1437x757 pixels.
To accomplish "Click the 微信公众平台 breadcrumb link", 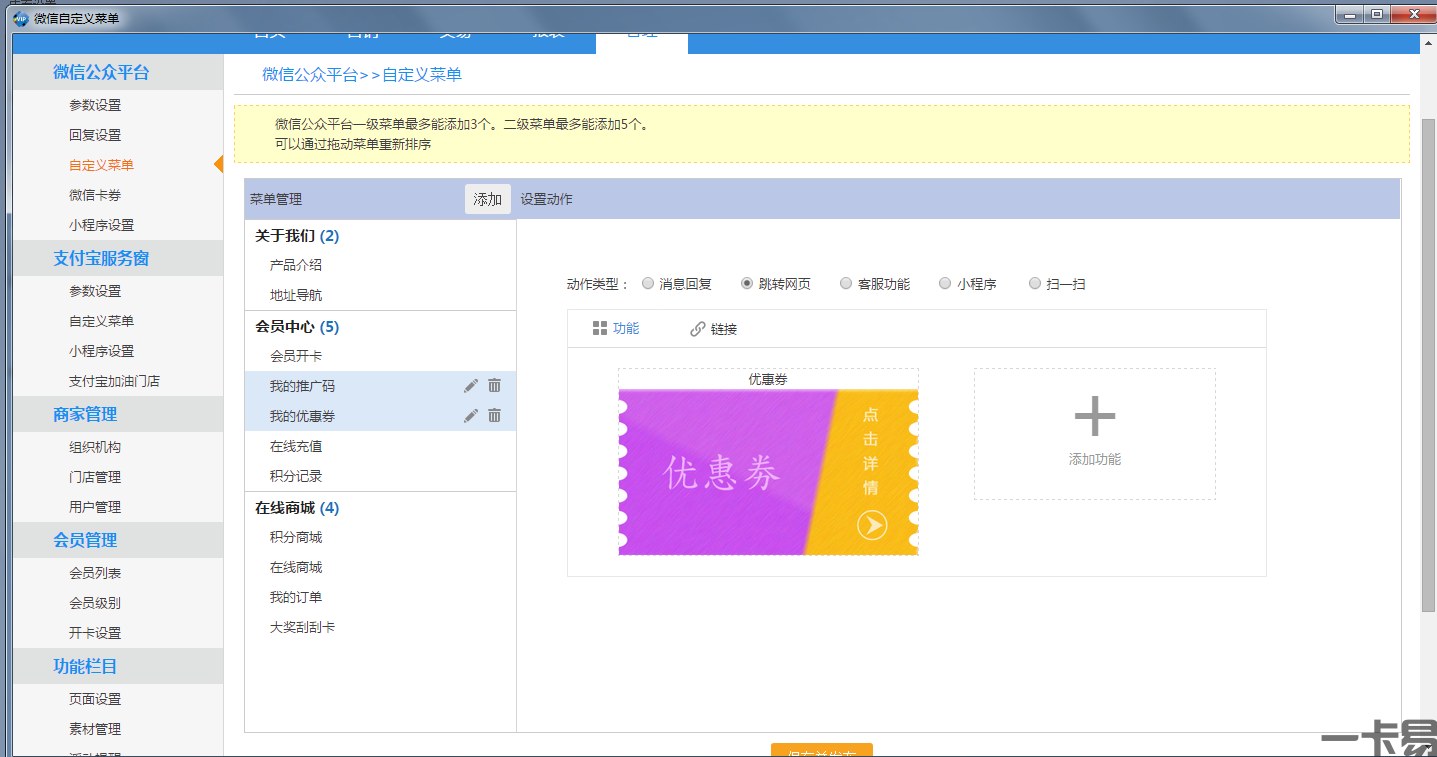I will 310,75.
